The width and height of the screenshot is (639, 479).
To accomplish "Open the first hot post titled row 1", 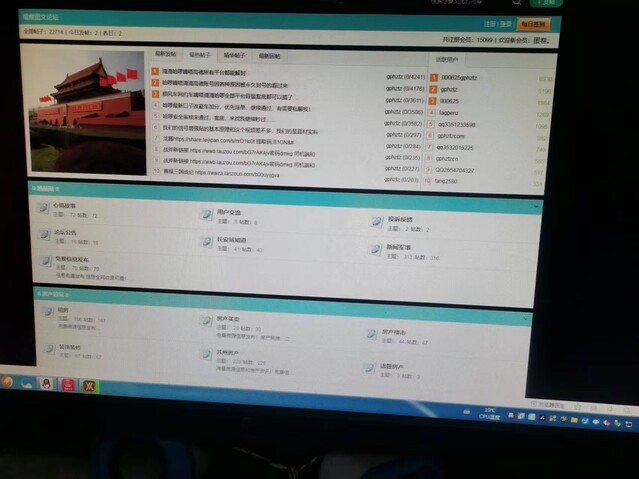I will 204,73.
